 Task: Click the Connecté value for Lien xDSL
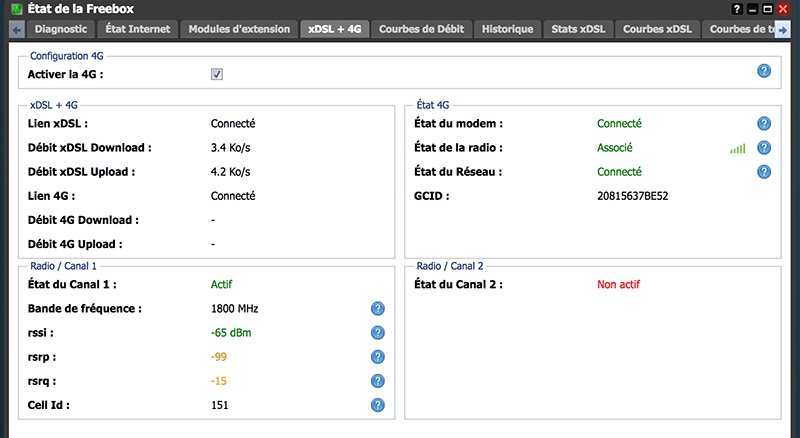click(x=233, y=124)
